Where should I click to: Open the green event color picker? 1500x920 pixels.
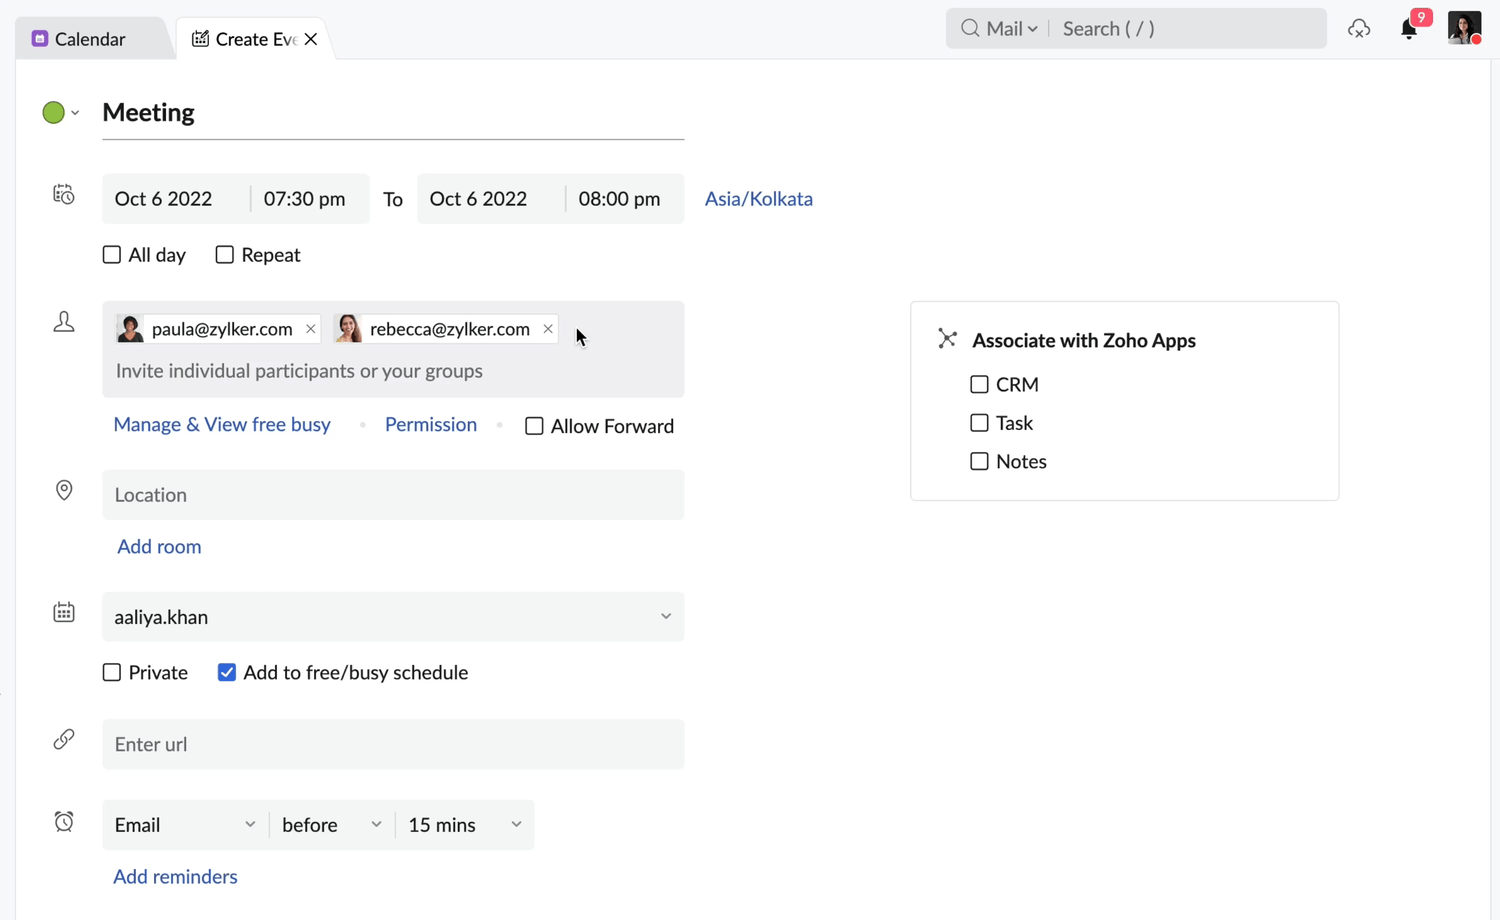click(x=59, y=113)
